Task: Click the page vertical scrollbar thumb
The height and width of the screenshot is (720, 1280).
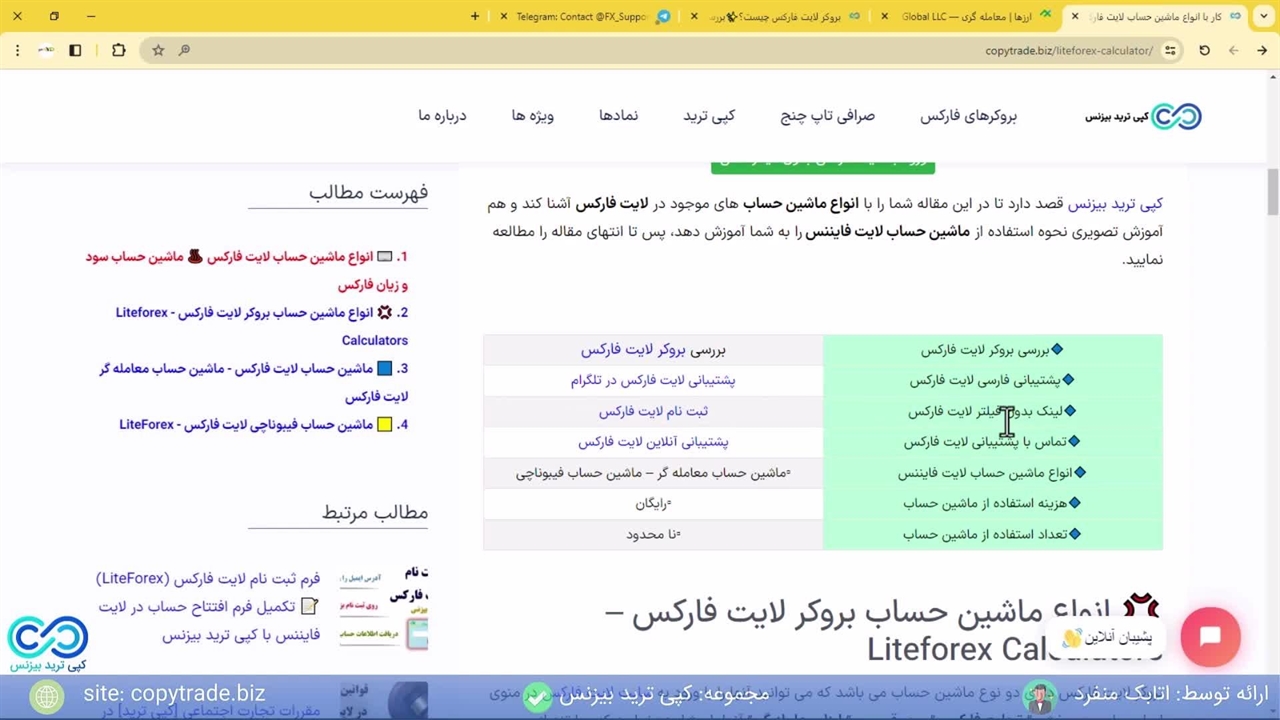Action: 1272,190
